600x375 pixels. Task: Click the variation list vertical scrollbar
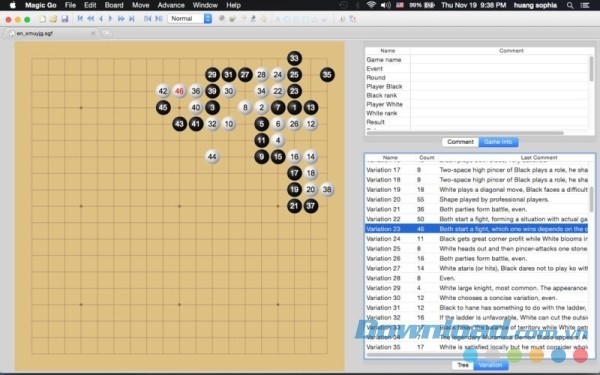click(592, 199)
